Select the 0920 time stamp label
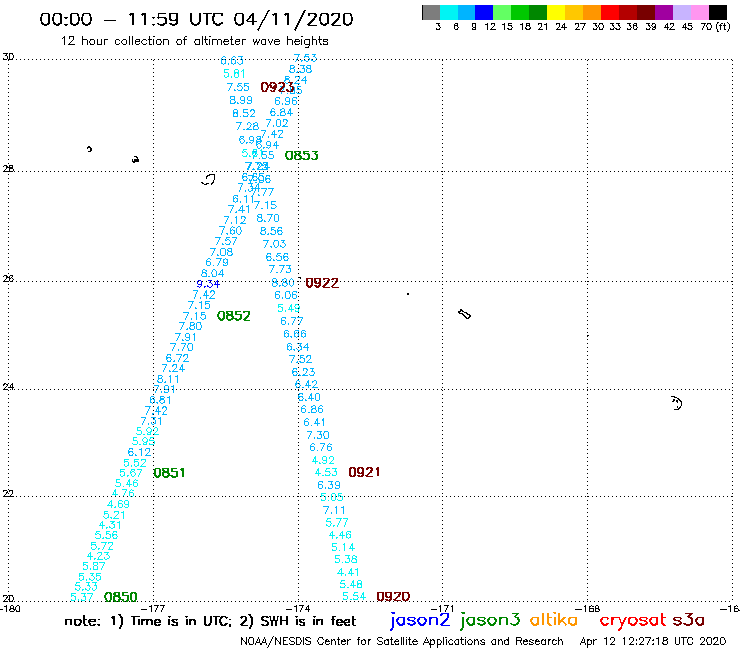 (x=393, y=597)
